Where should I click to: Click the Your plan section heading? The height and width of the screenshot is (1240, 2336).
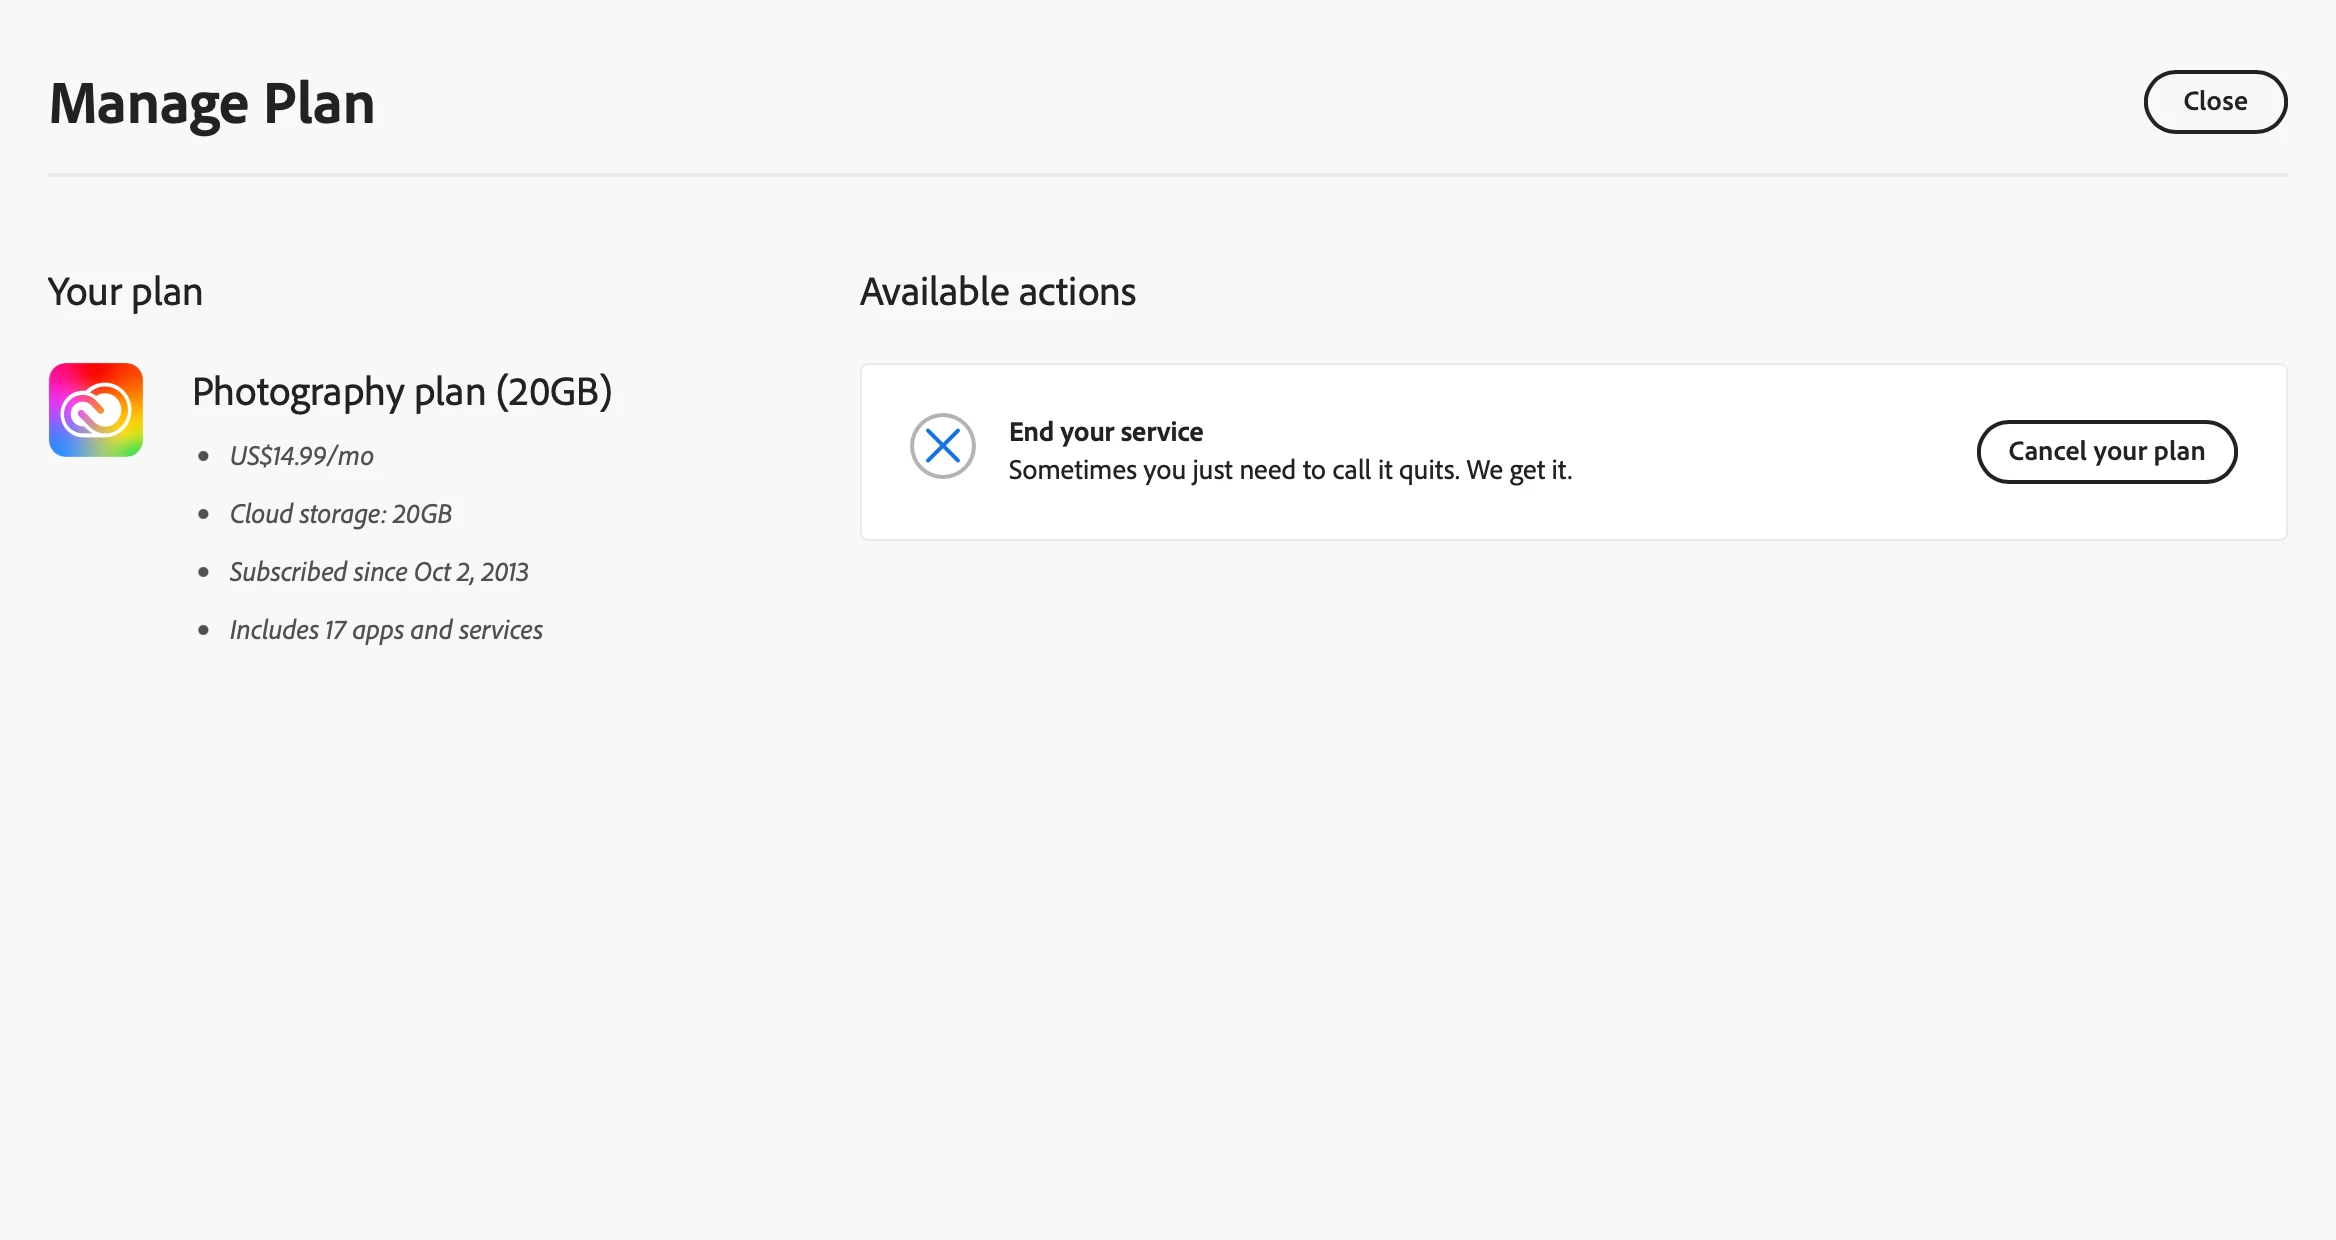[125, 292]
